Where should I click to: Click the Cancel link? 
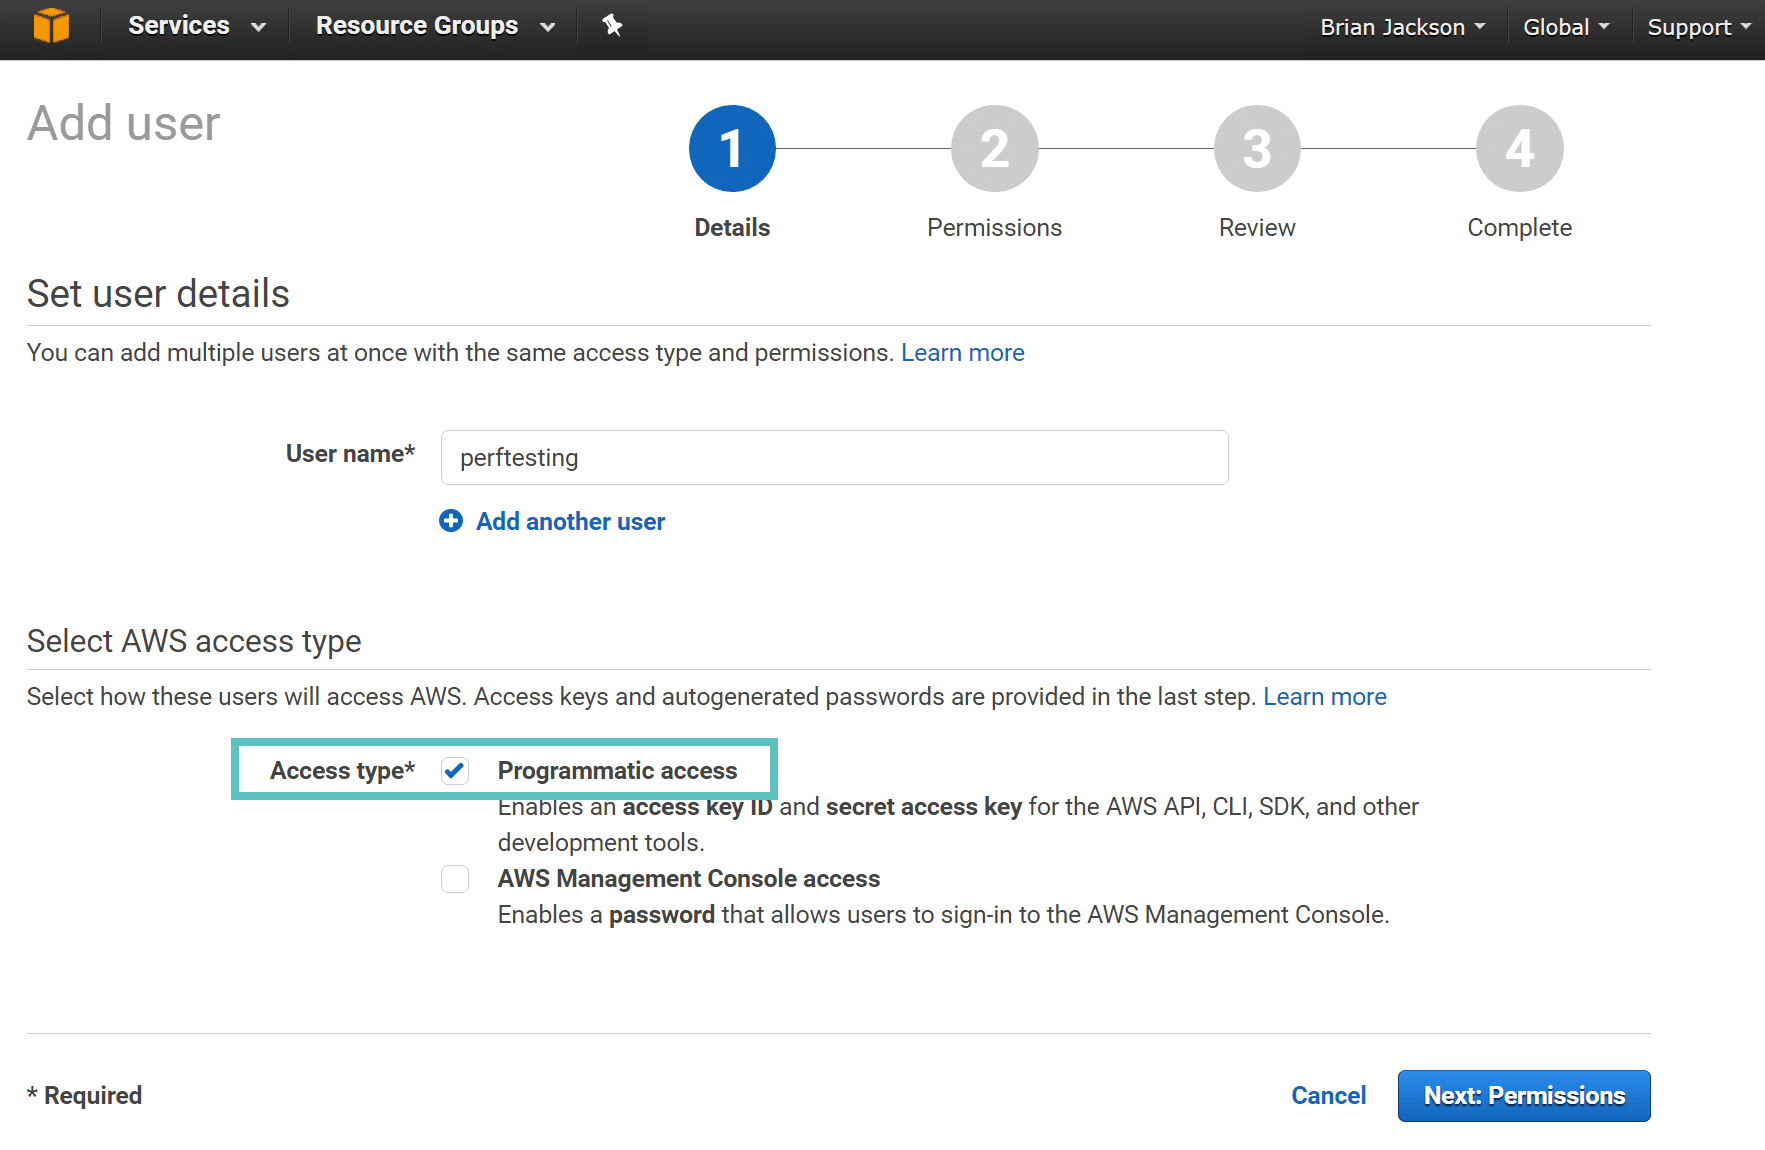[x=1328, y=1095]
